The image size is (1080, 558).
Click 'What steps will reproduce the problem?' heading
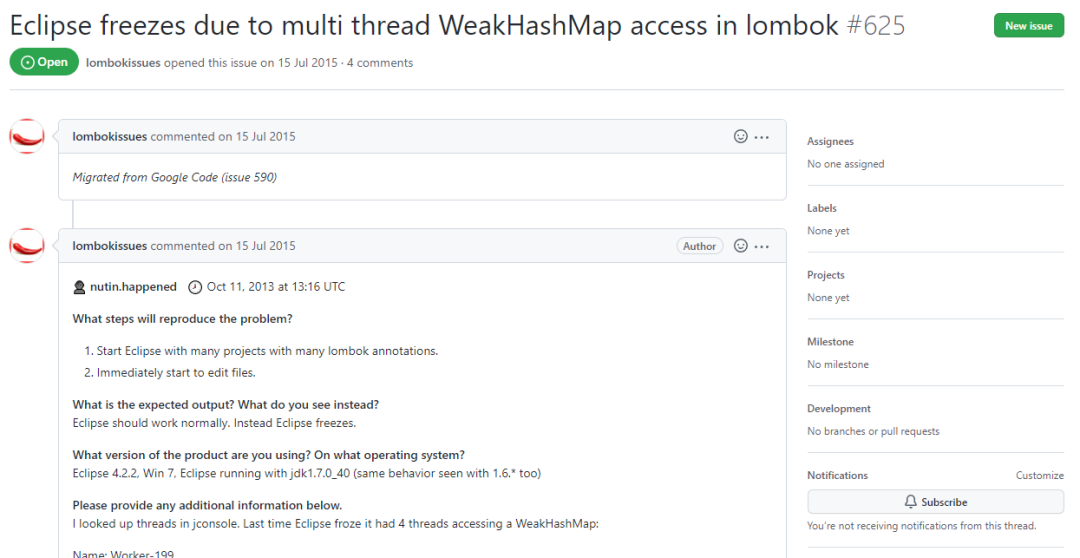click(x=183, y=319)
